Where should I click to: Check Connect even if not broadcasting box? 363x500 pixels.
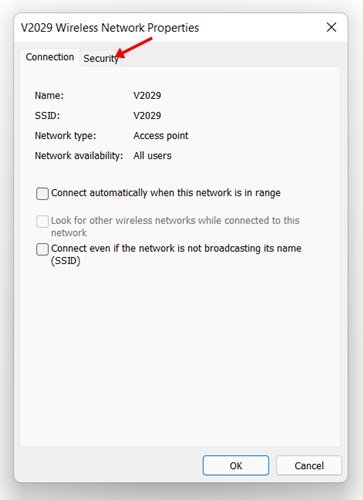(x=42, y=249)
